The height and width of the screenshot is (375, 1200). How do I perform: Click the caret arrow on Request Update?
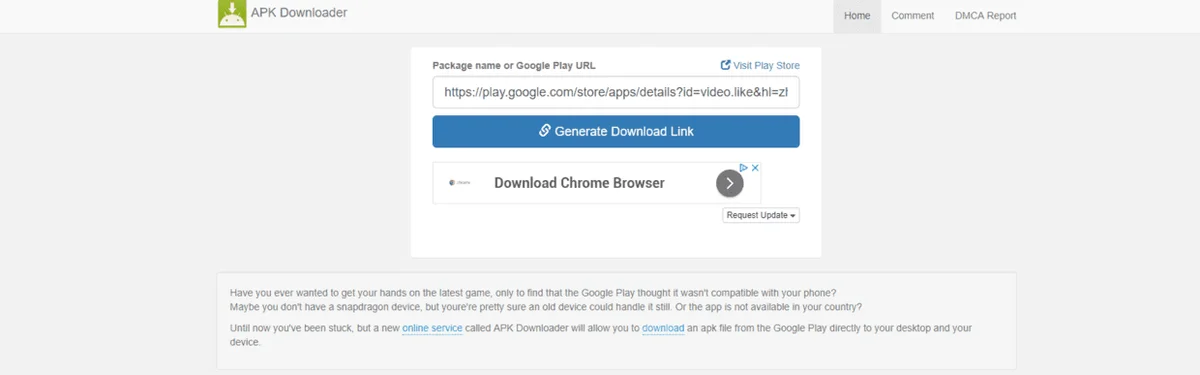(793, 216)
